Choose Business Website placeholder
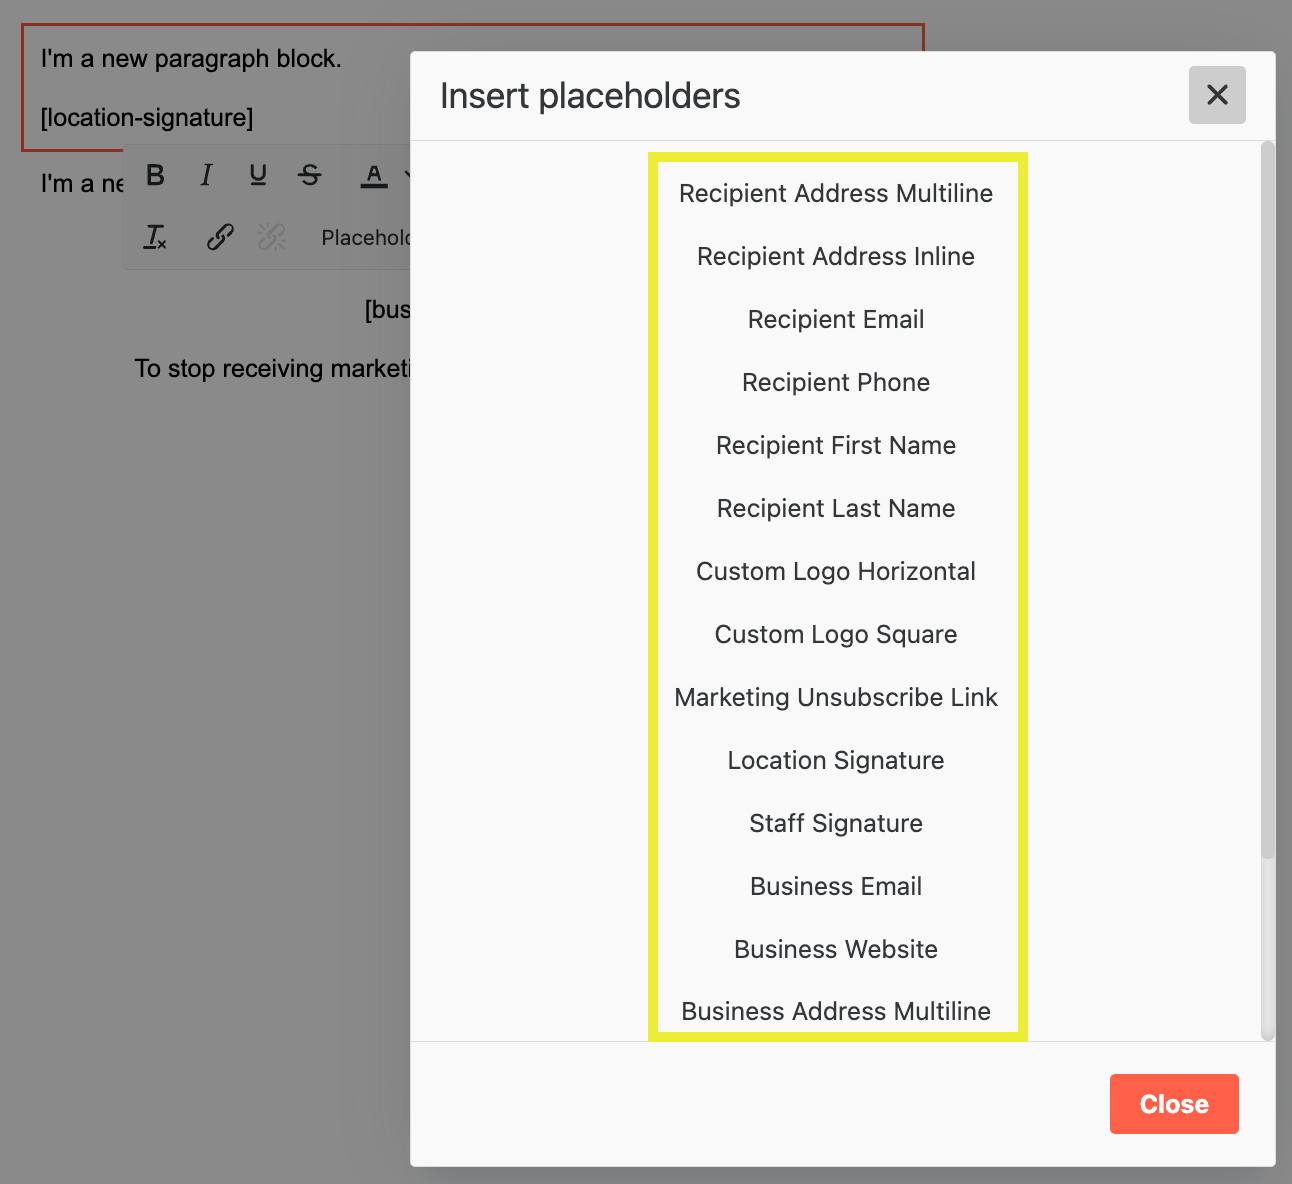The image size is (1292, 1184). click(836, 949)
